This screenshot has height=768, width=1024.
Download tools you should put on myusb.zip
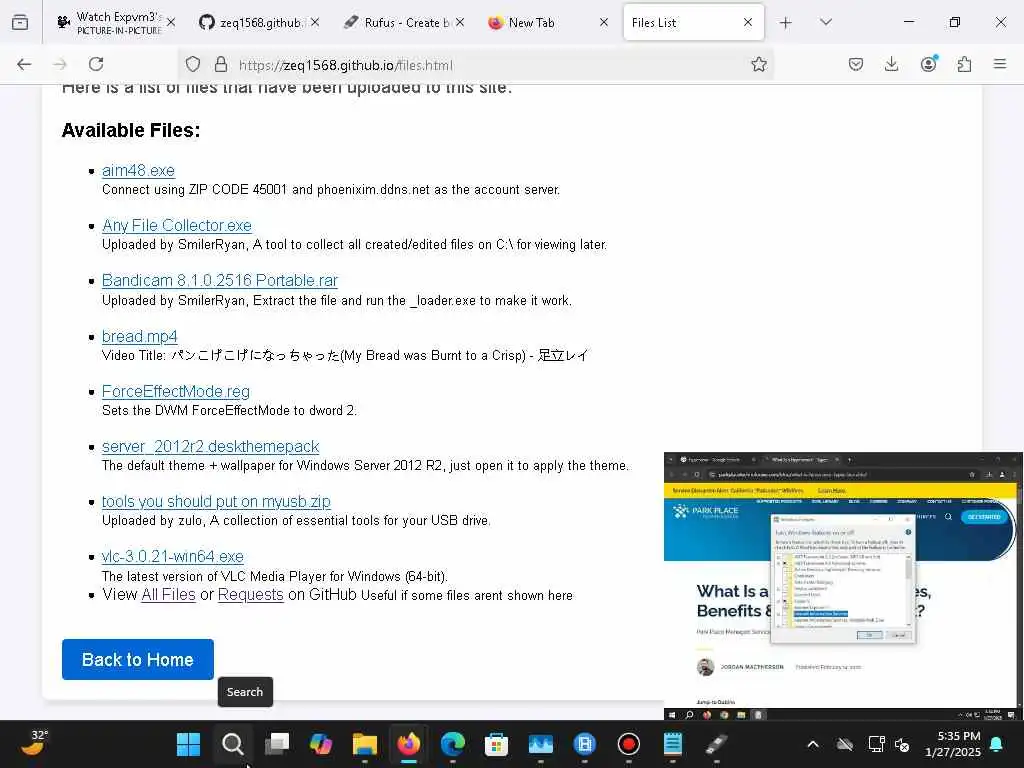(x=216, y=502)
